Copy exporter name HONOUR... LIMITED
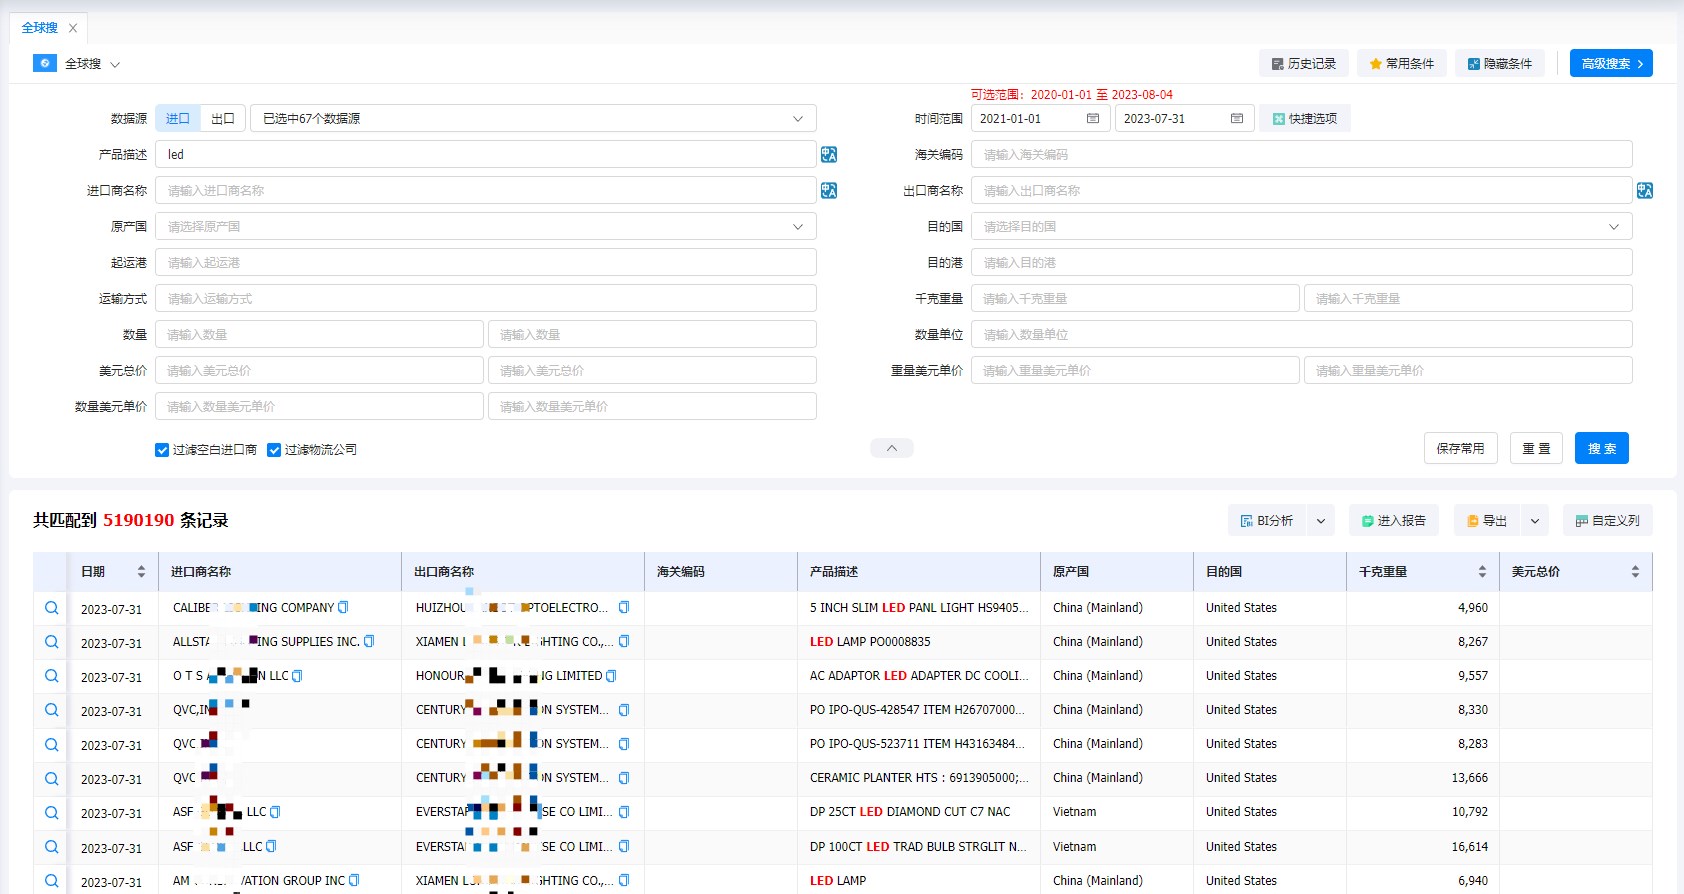Image resolution: width=1684 pixels, height=894 pixels. 612,676
